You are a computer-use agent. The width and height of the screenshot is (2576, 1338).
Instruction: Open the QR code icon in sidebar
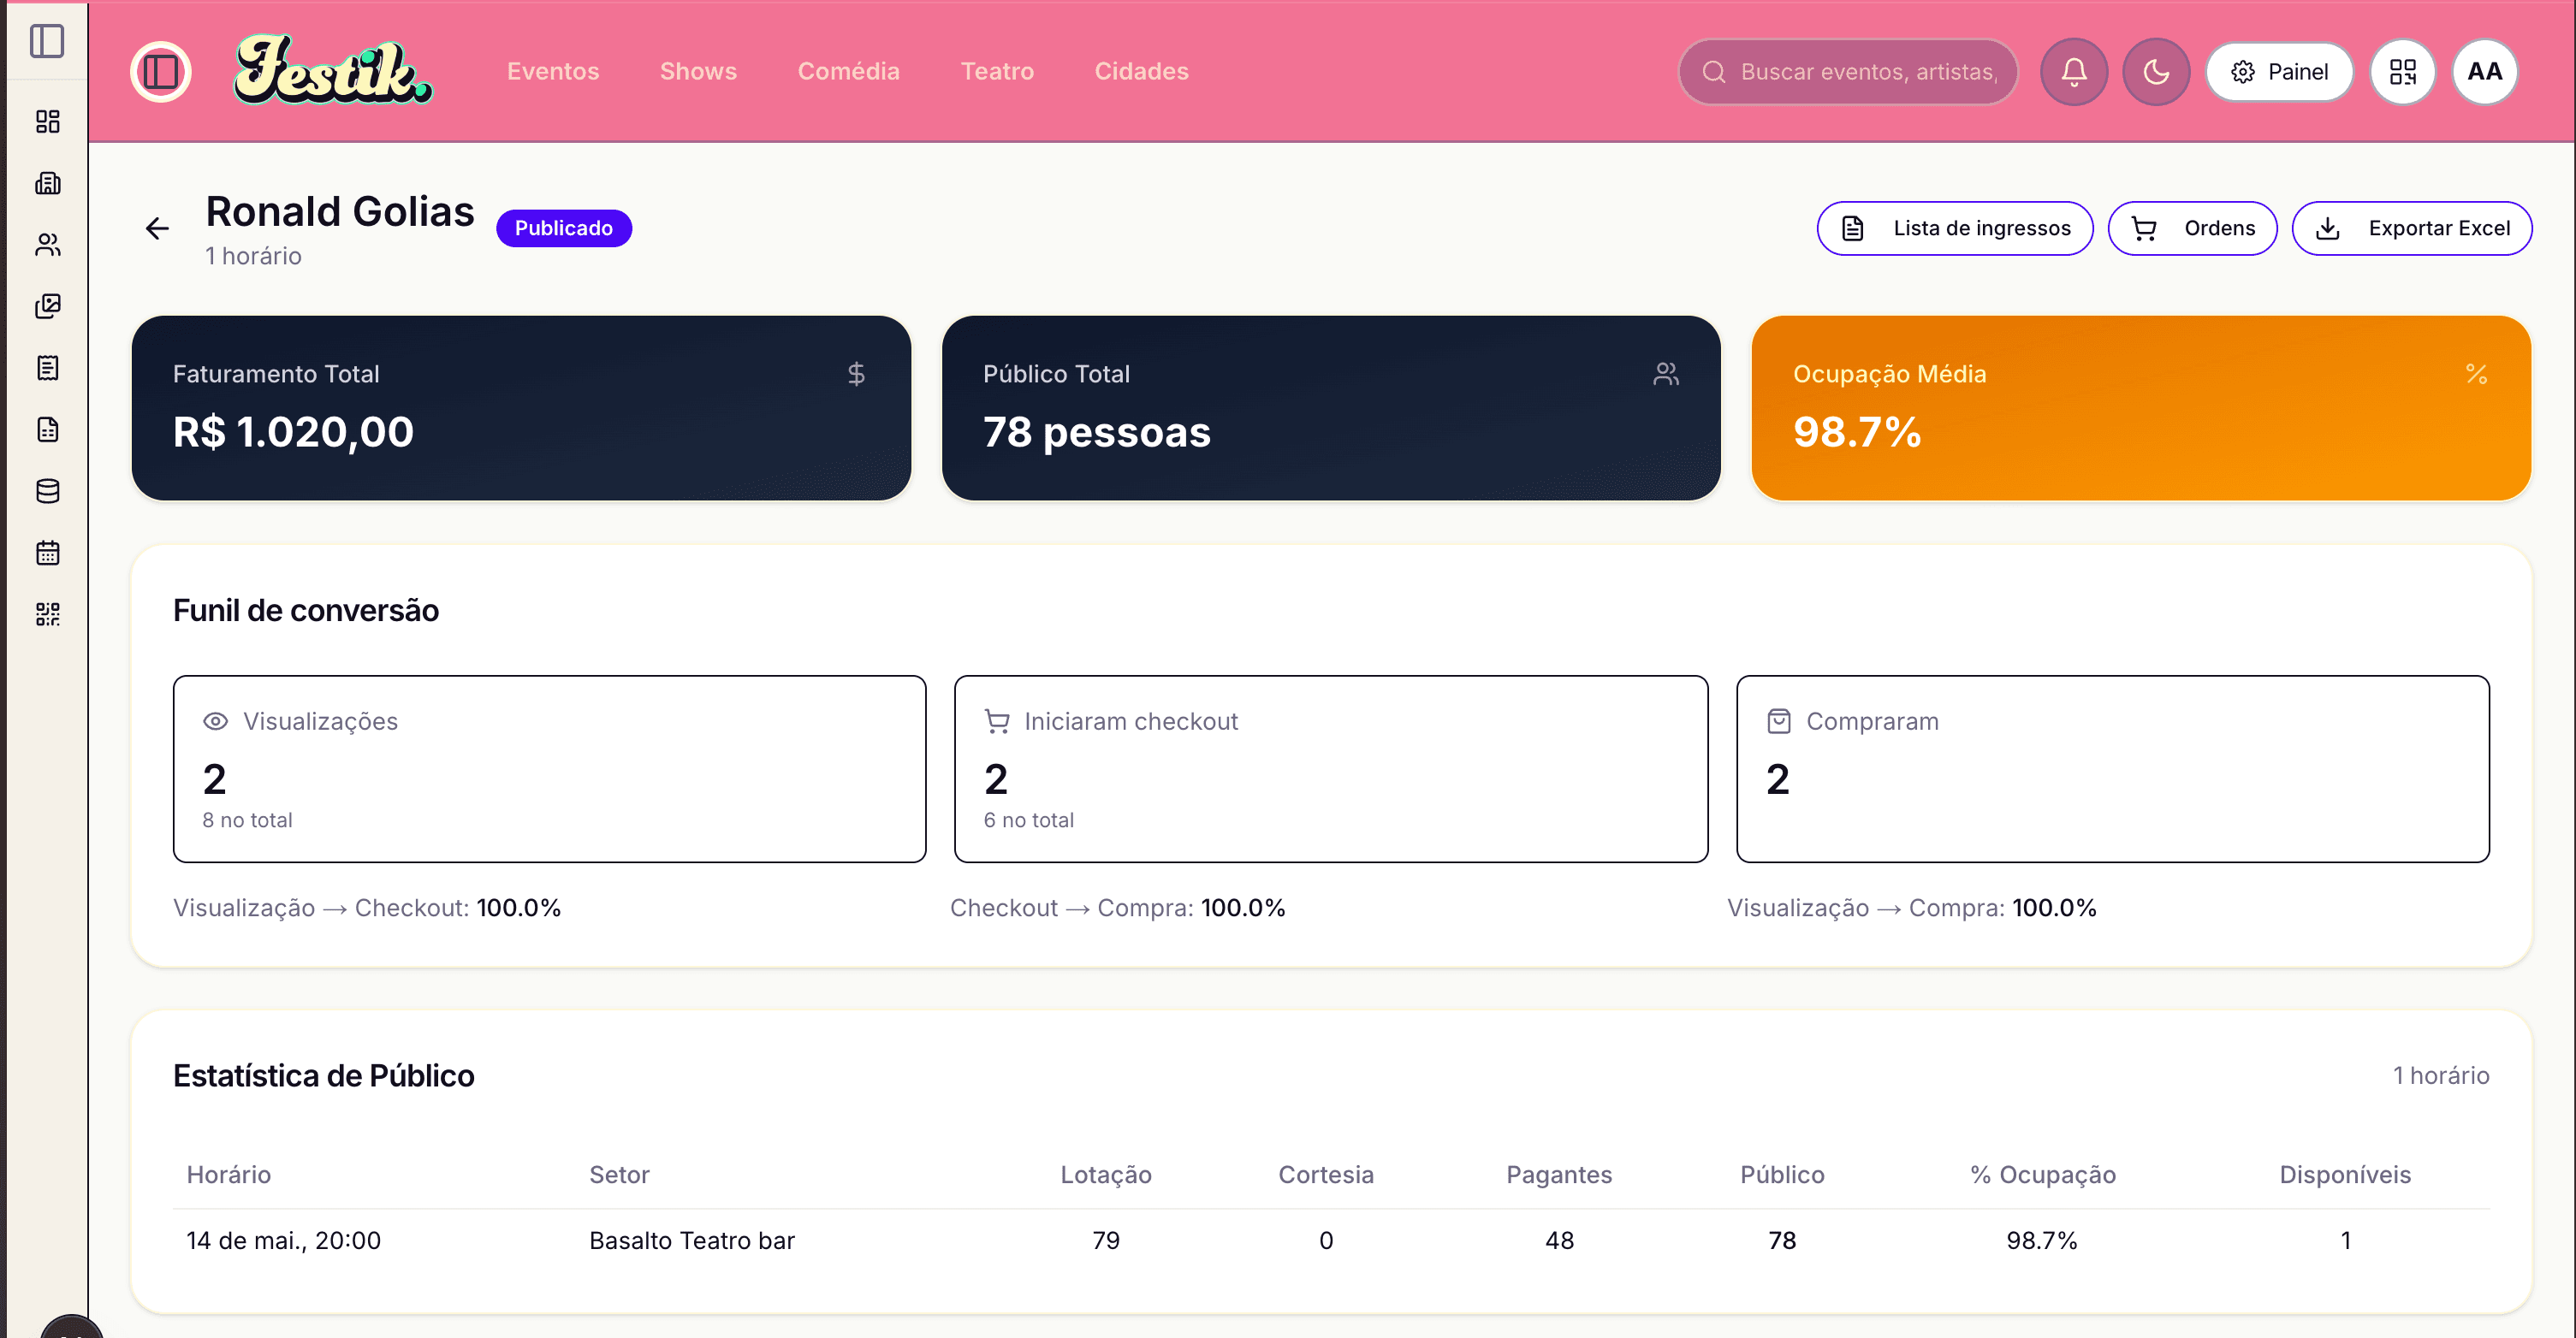click(47, 614)
